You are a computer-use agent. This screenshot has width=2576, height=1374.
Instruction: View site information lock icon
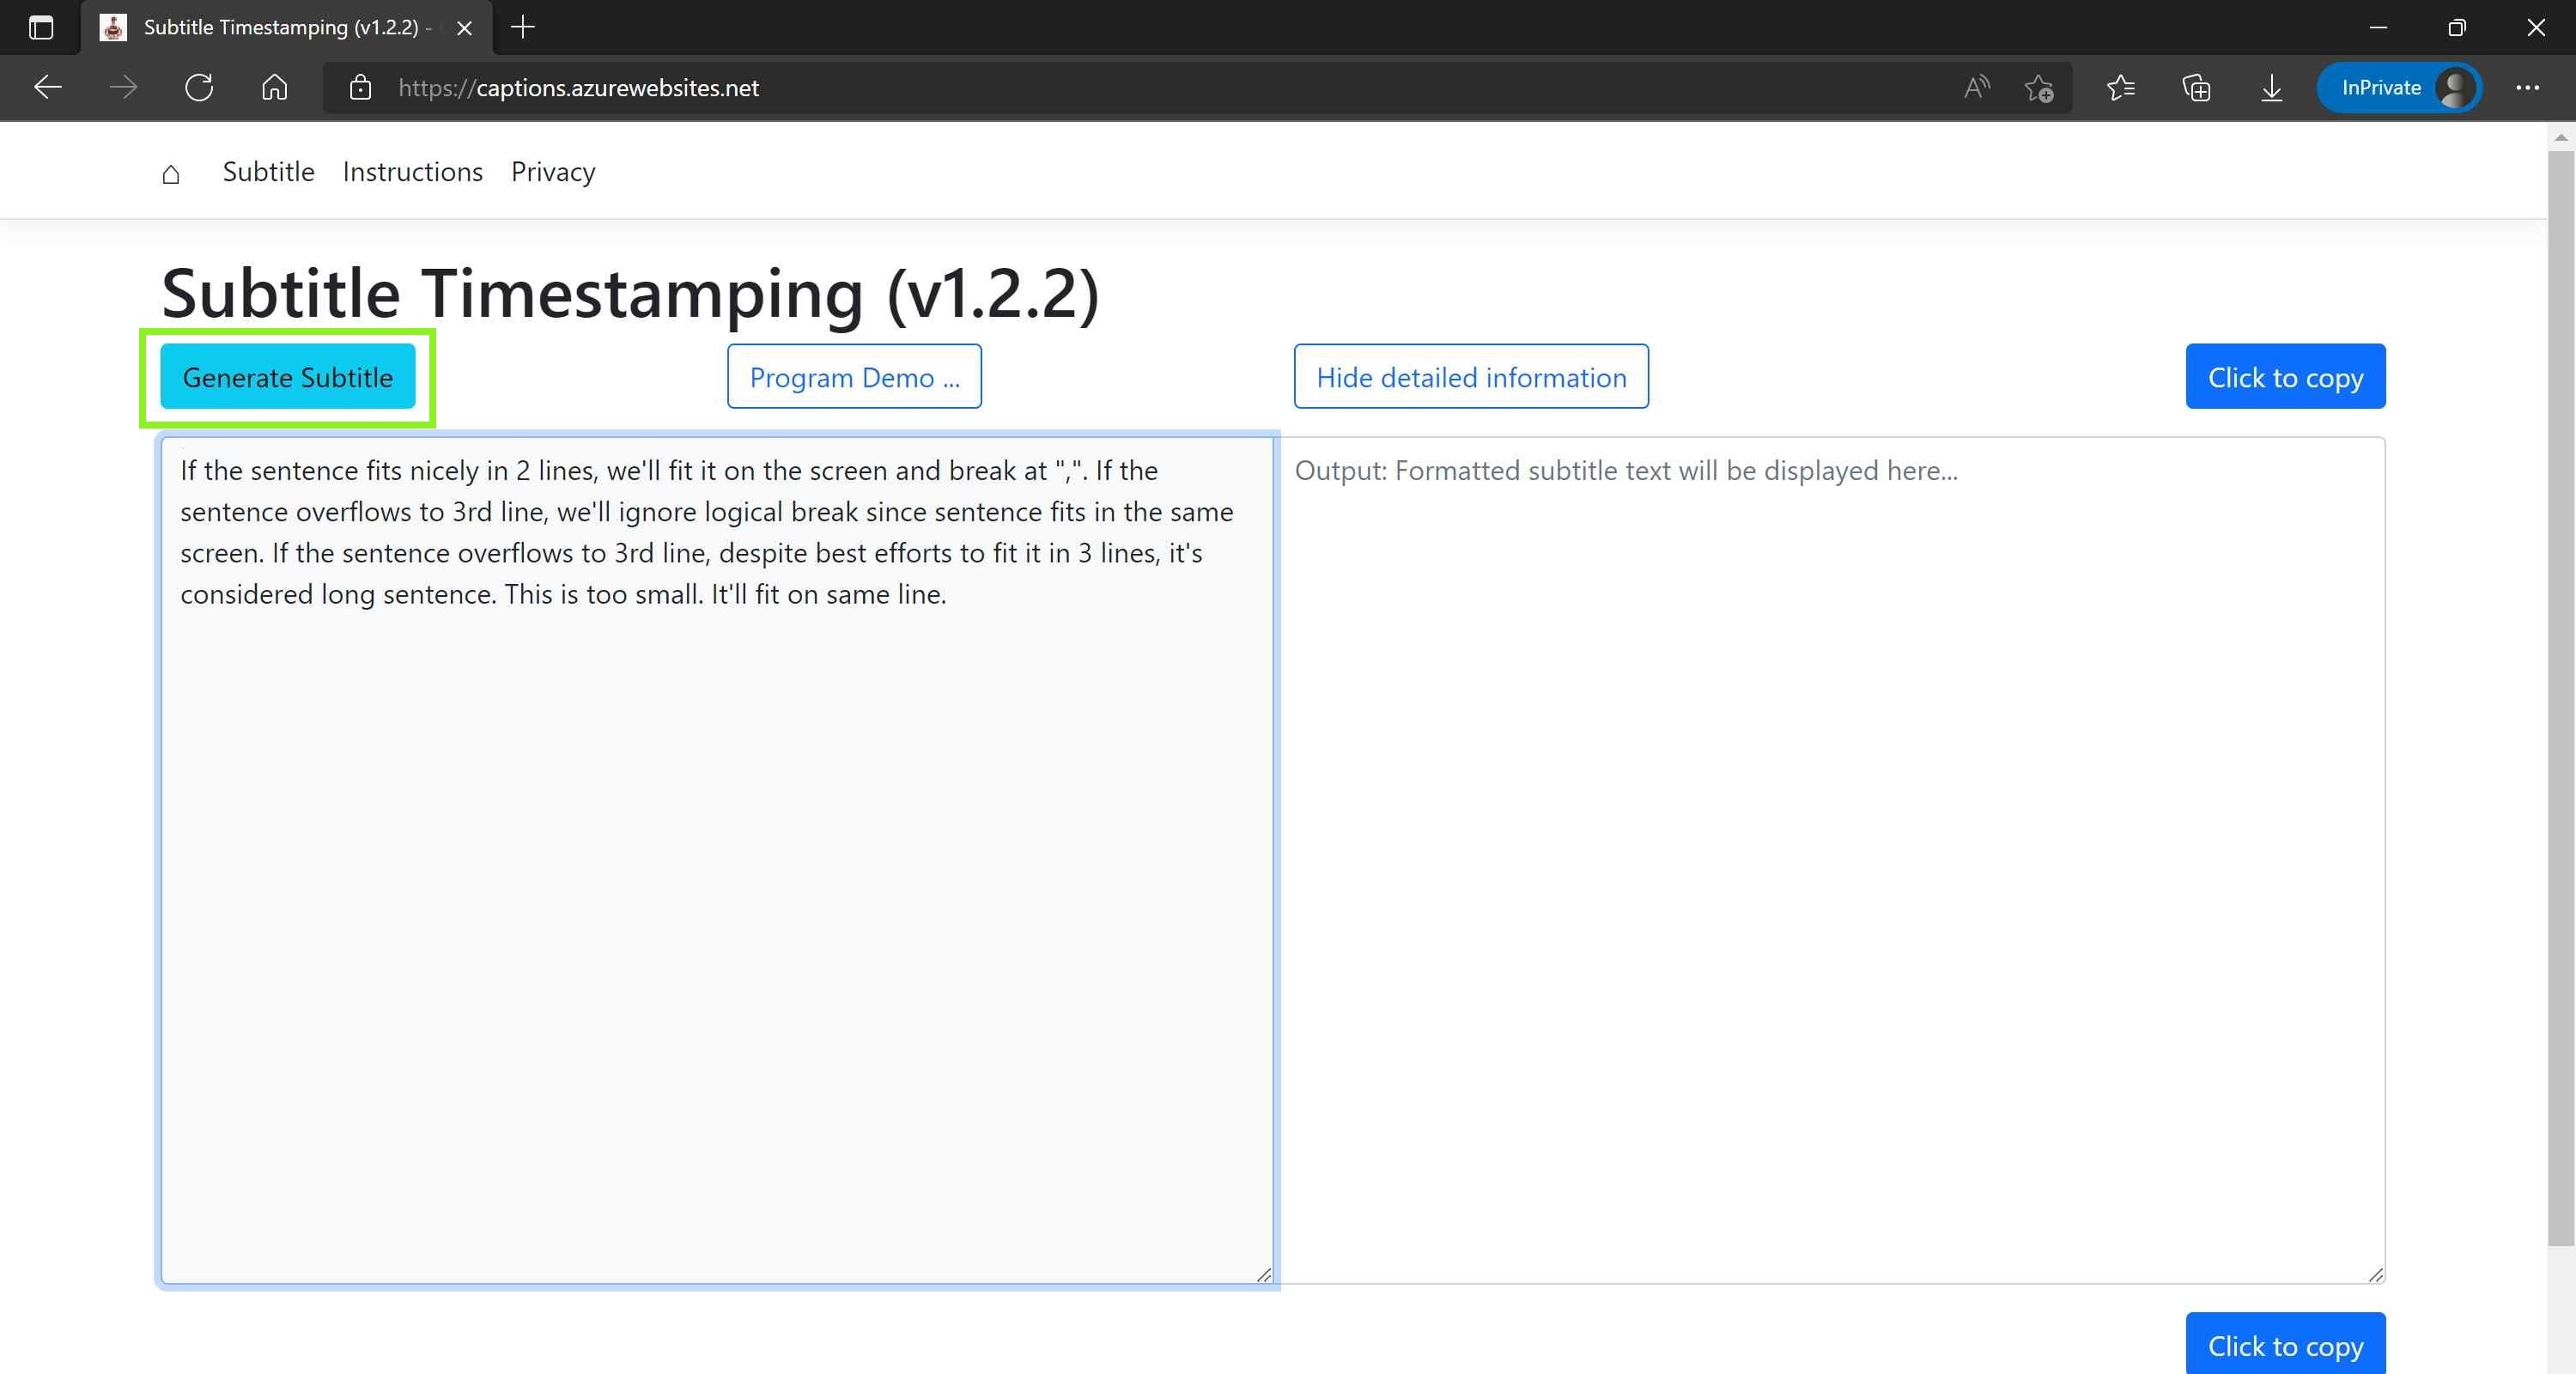[x=360, y=88]
